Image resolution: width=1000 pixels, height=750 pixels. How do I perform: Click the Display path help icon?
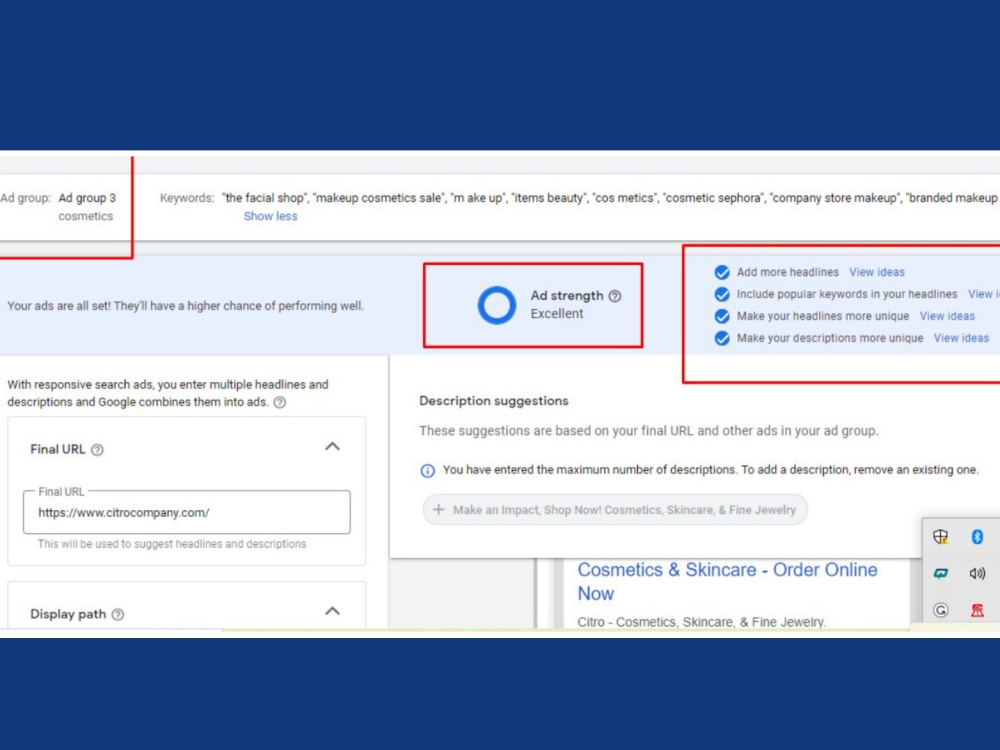[x=118, y=614]
